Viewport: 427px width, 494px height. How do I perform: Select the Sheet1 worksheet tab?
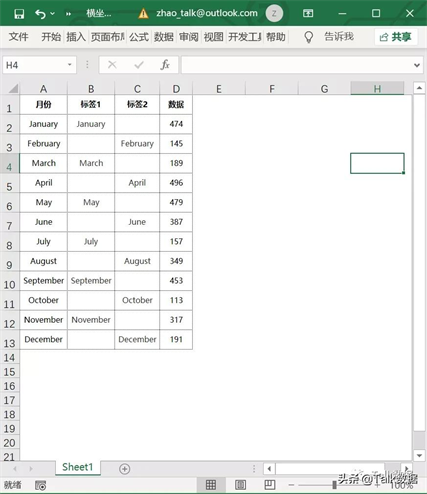pyautogui.click(x=78, y=467)
